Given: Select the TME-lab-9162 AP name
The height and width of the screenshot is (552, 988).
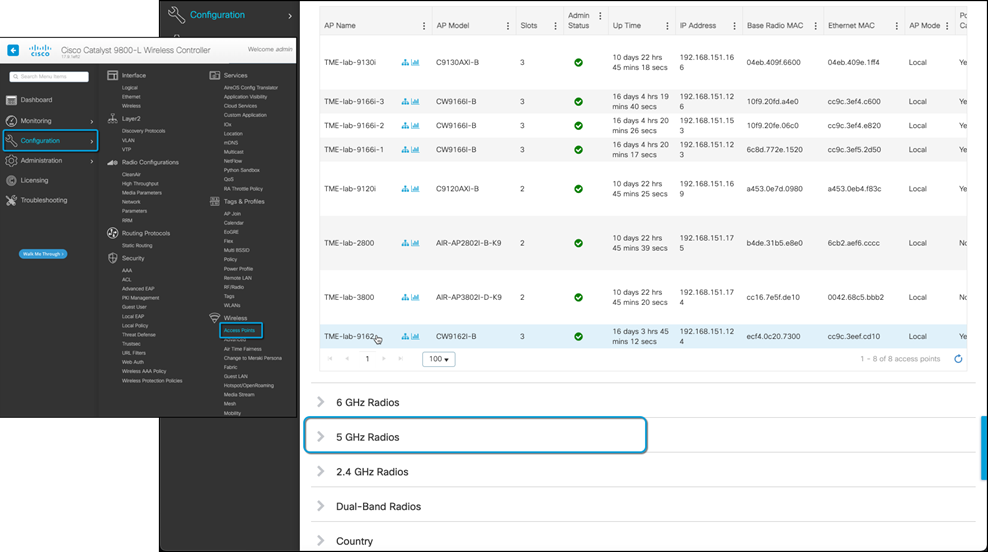Looking at the screenshot, I should (x=350, y=336).
